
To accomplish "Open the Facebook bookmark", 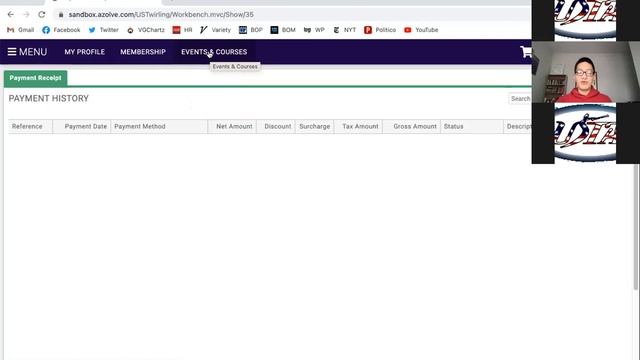I will 61,30.
